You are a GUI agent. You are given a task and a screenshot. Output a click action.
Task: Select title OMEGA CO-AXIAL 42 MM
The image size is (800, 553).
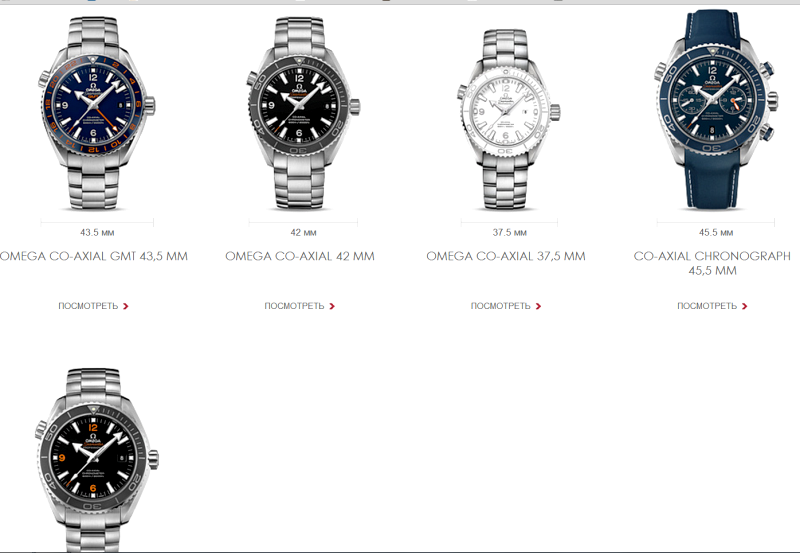(300, 256)
